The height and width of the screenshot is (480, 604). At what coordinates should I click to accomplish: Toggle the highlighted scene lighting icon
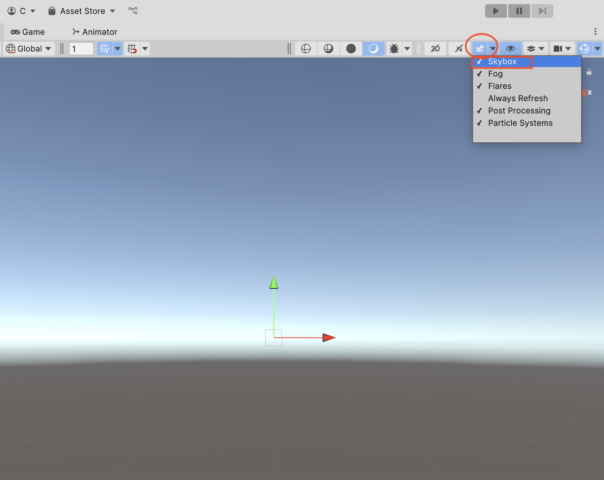(373, 49)
